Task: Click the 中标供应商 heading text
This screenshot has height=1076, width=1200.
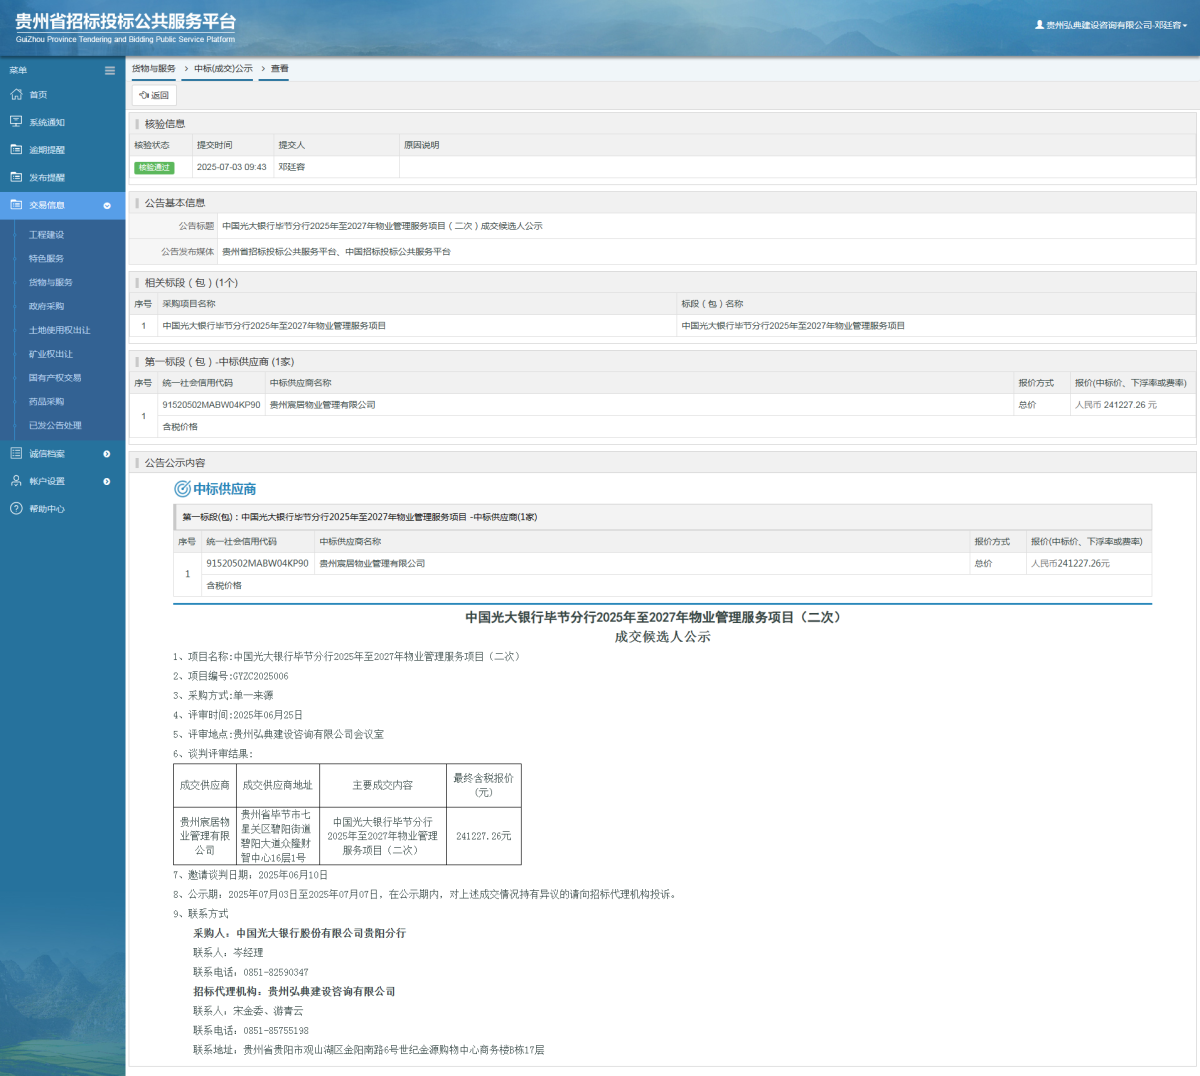Action: 225,489
